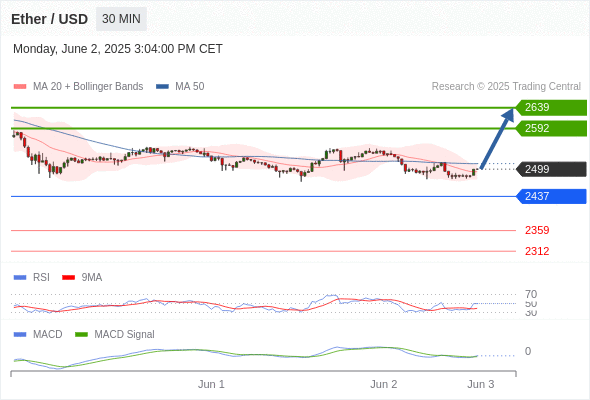The height and width of the screenshot is (400, 590).
Task: Click the Jun 3 date axis label
Action: [481, 384]
